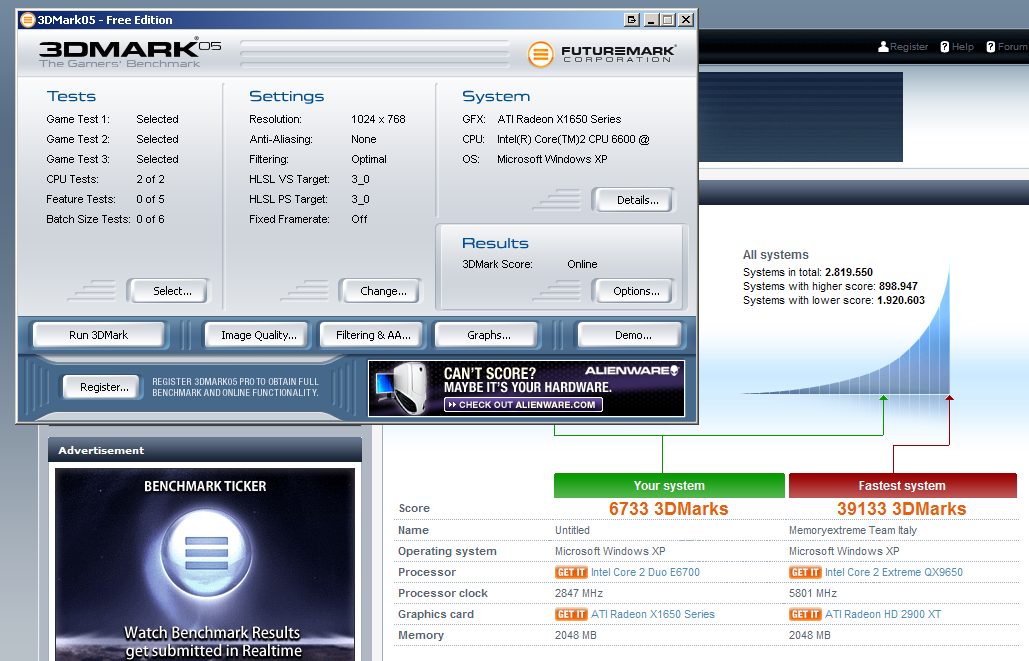The width and height of the screenshot is (1029, 661).
Task: Open the Select tests dialog
Action: click(x=168, y=291)
